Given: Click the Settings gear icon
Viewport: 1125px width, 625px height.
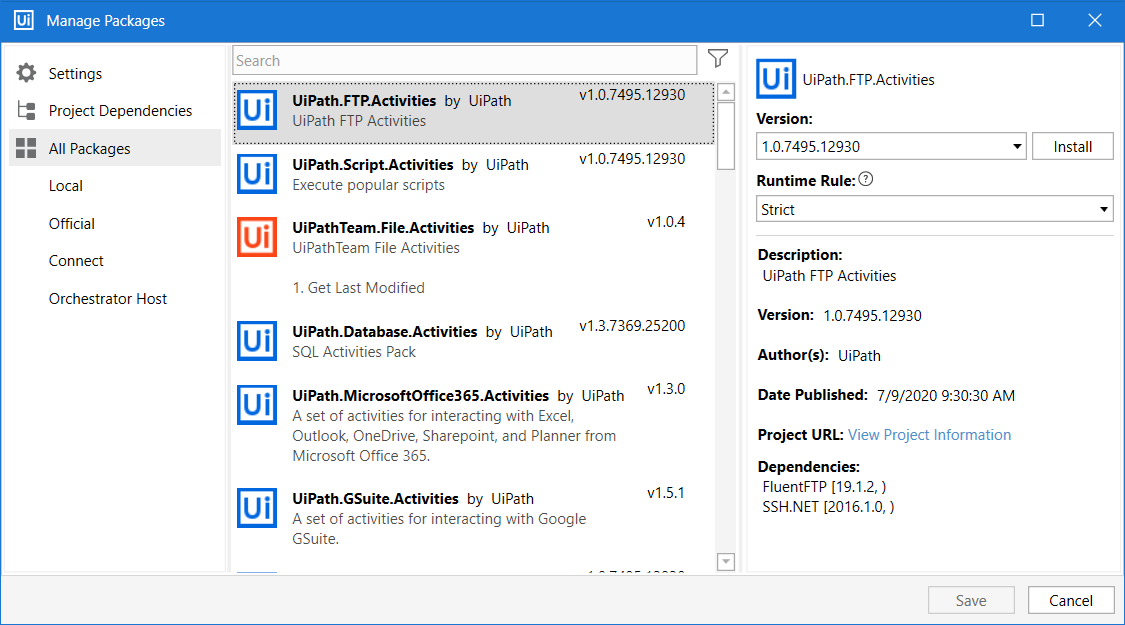Looking at the screenshot, I should pyautogui.click(x=27, y=72).
